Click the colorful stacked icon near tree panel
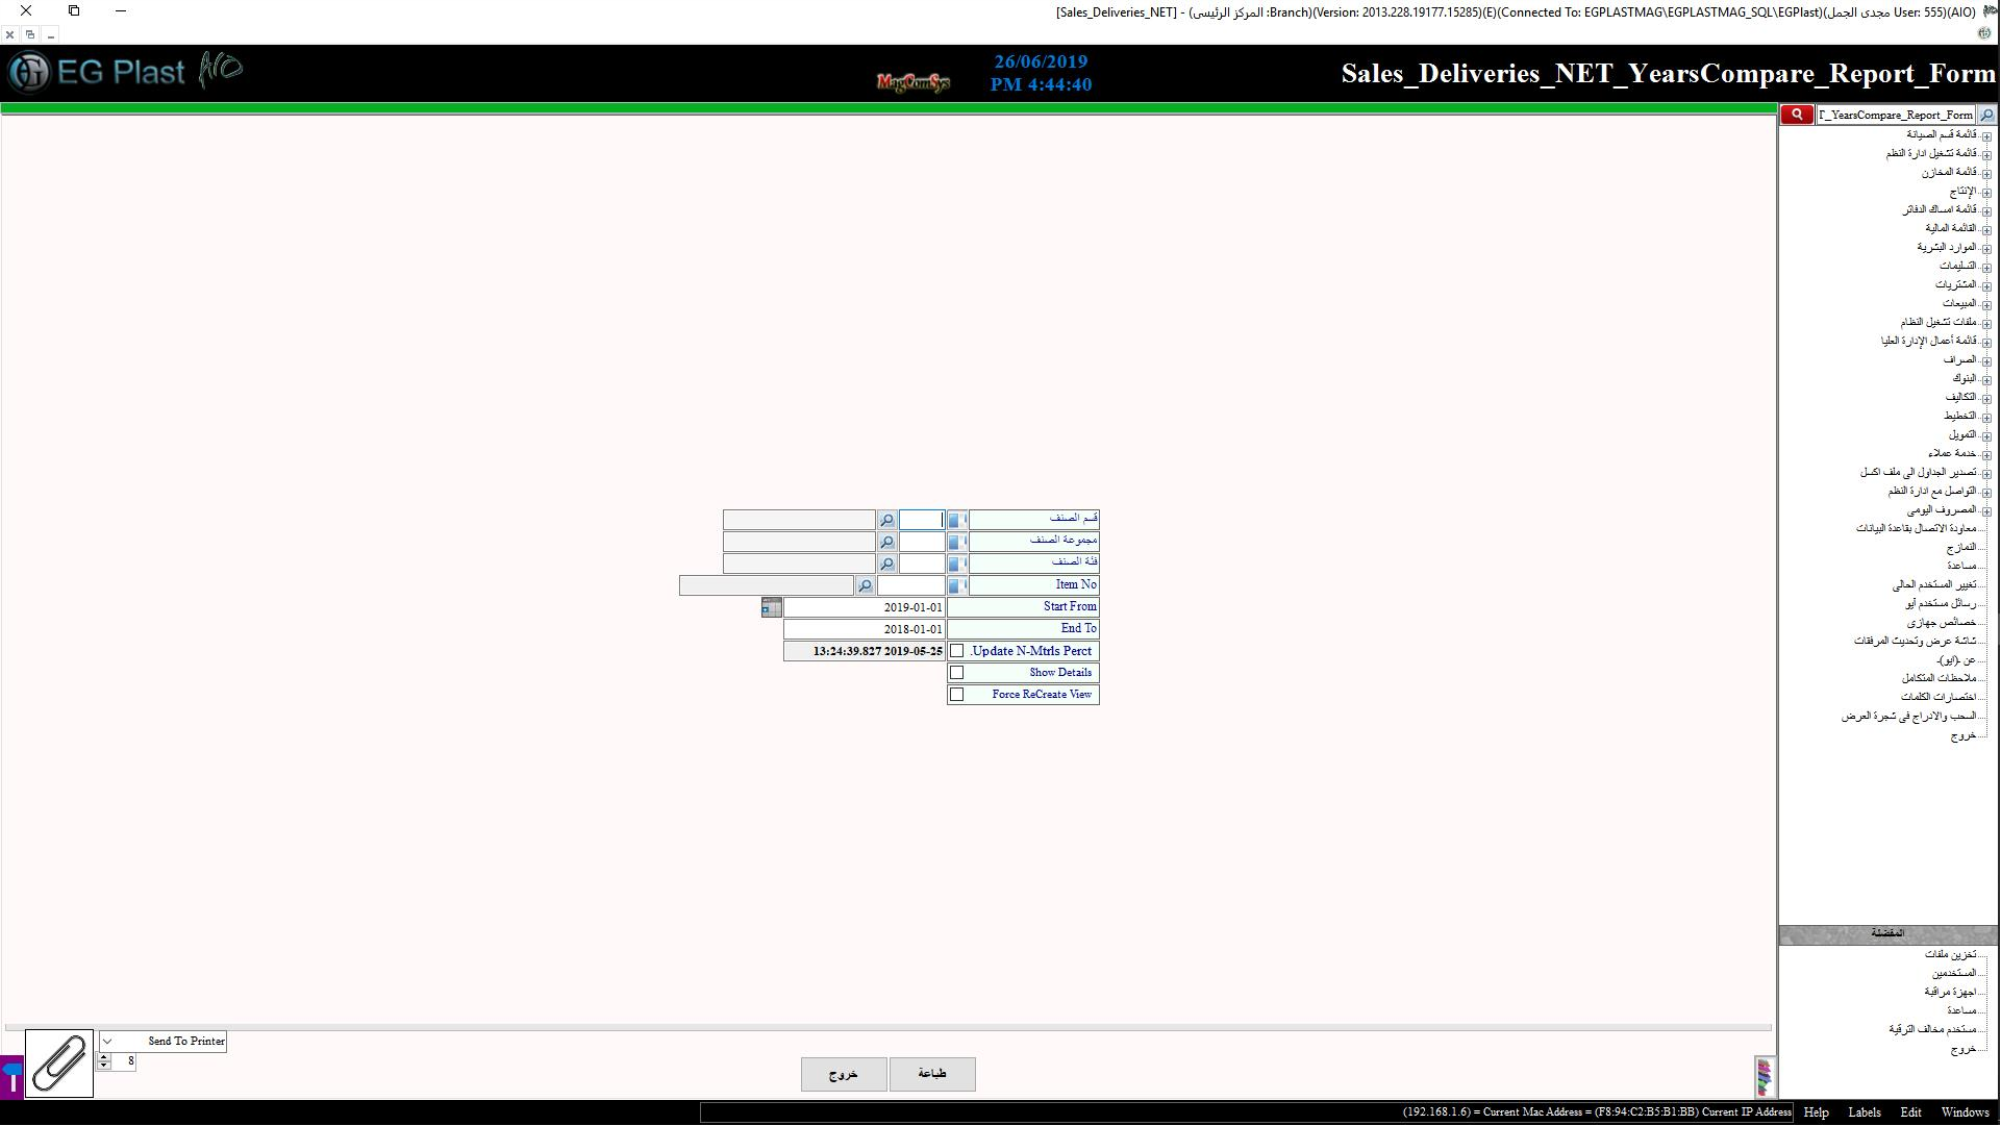Viewport: 2000px width, 1125px height. coord(1764,1077)
